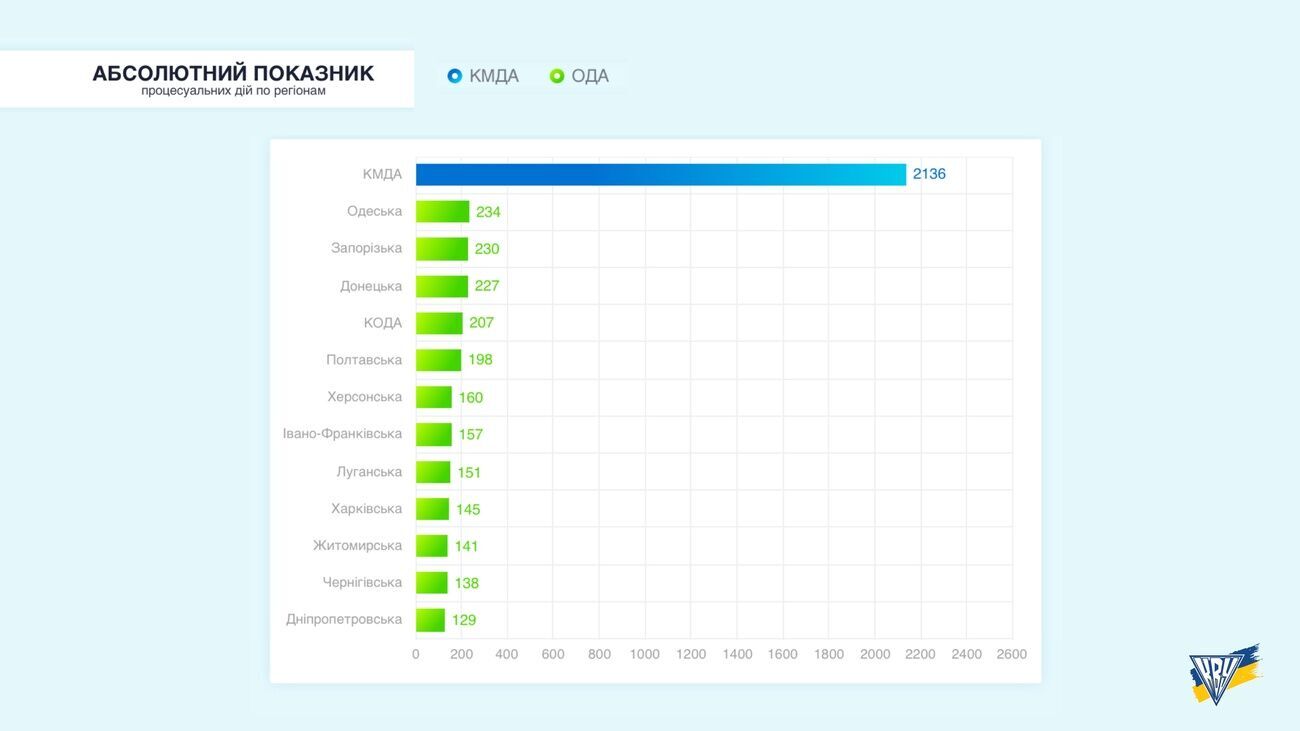This screenshot has width=1300, height=731.
Task: Toggle the ОДА series legend label
Action: (x=590, y=76)
